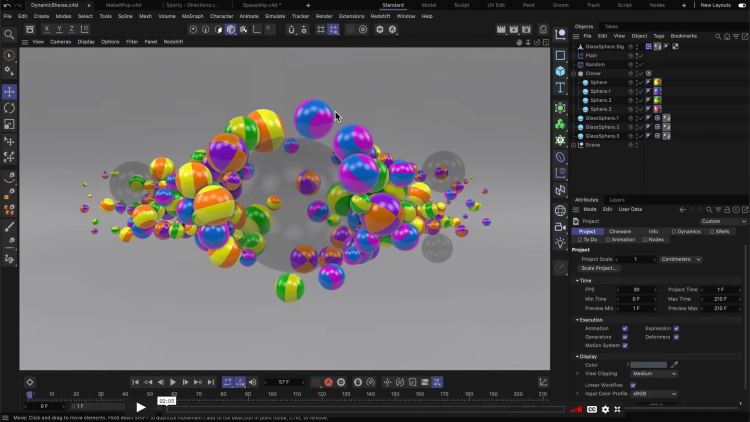Open the Simulate menu
This screenshot has height=422, width=750.
[275, 16]
